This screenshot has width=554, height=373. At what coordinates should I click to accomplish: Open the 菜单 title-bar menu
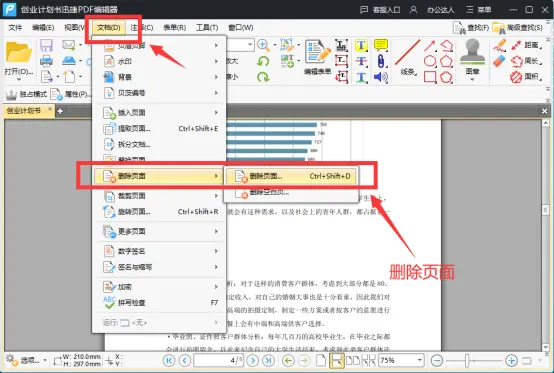(x=479, y=10)
